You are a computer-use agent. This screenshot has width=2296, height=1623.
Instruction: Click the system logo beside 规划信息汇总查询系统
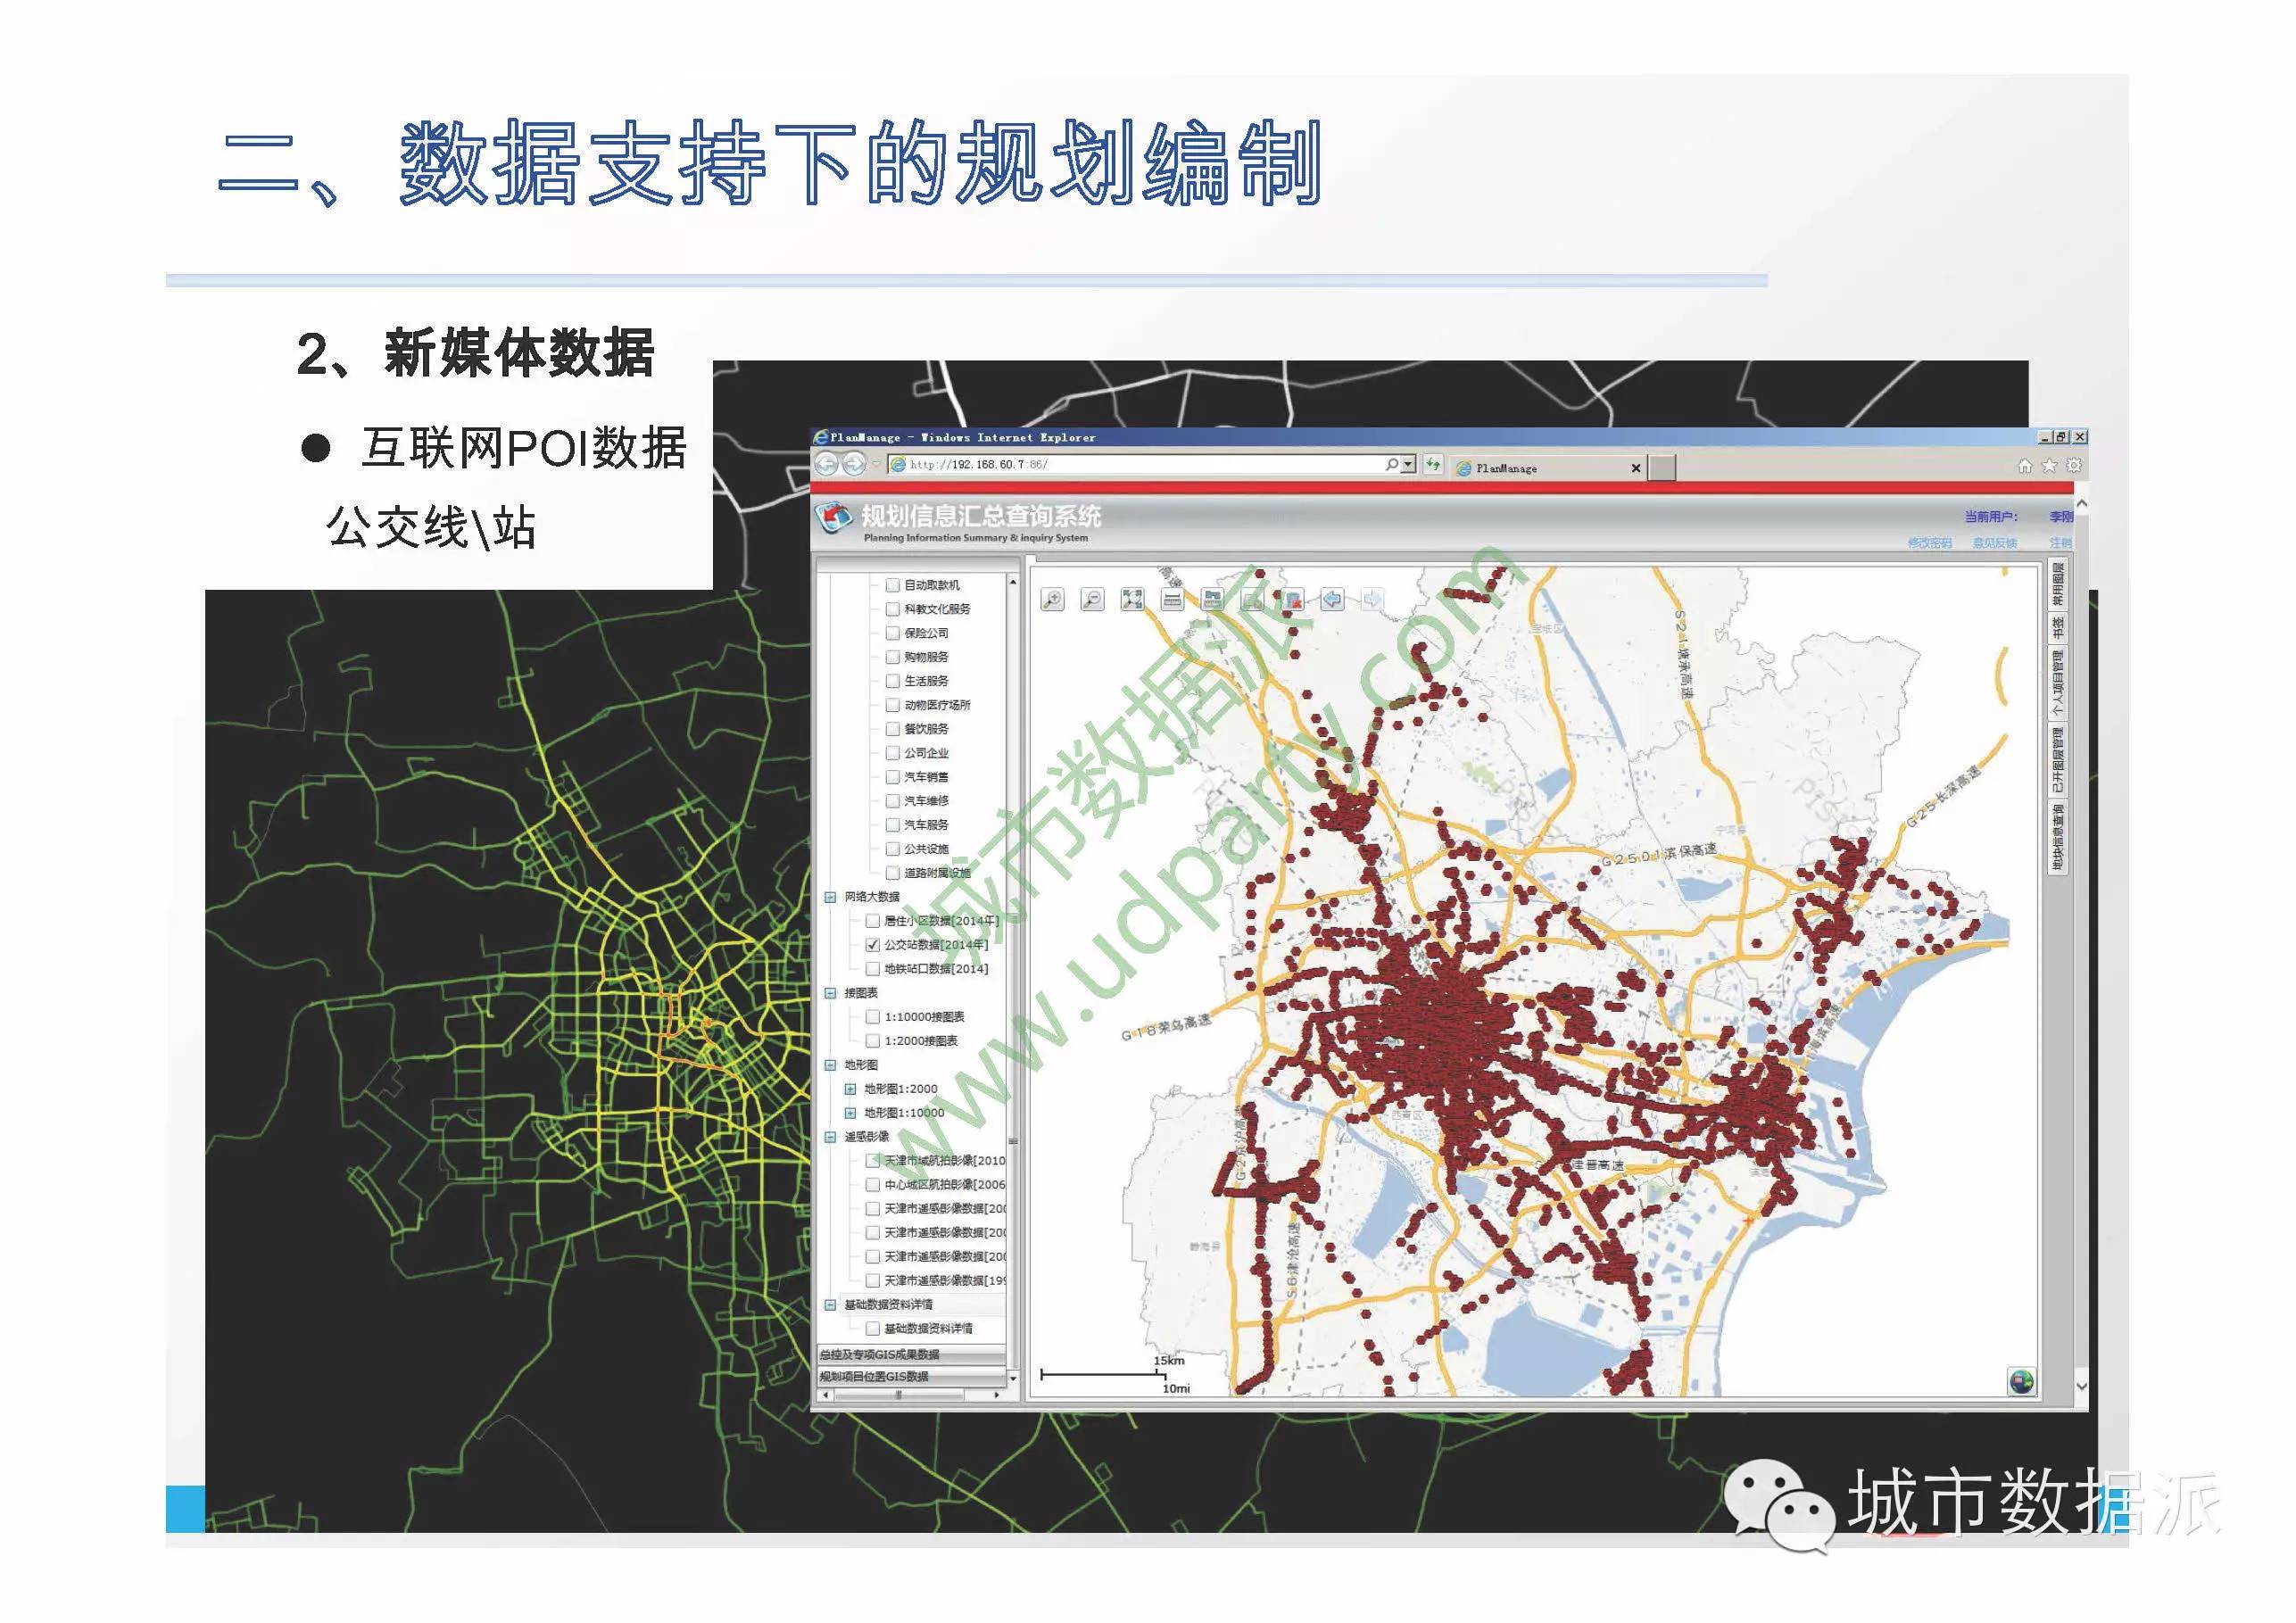(834, 518)
